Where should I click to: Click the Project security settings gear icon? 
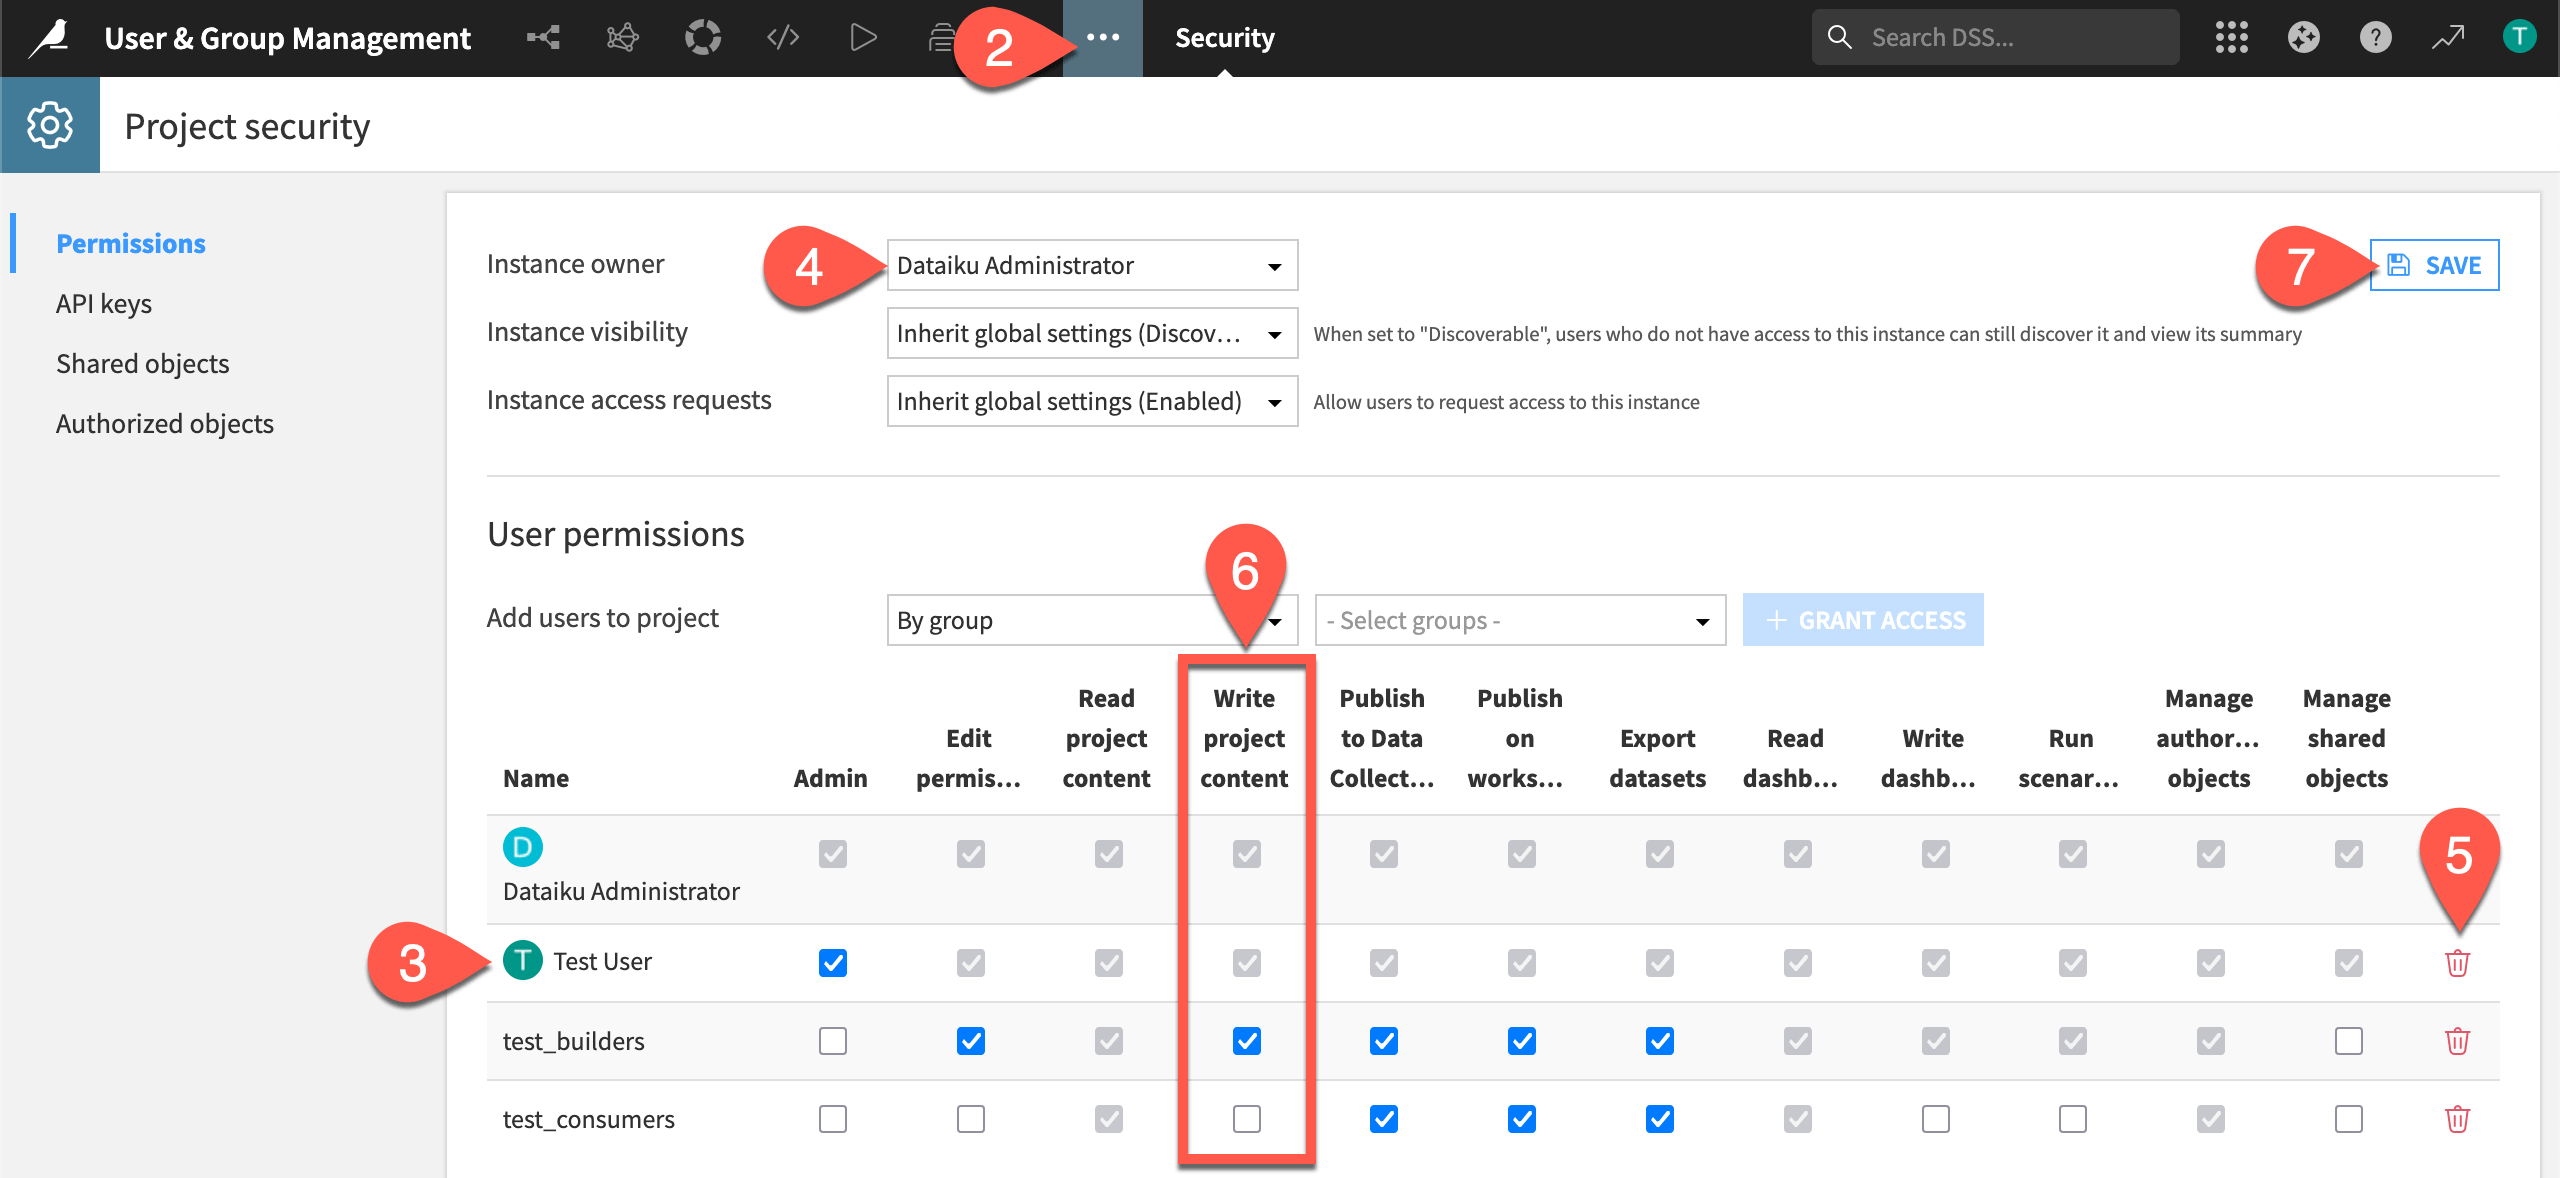[50, 125]
